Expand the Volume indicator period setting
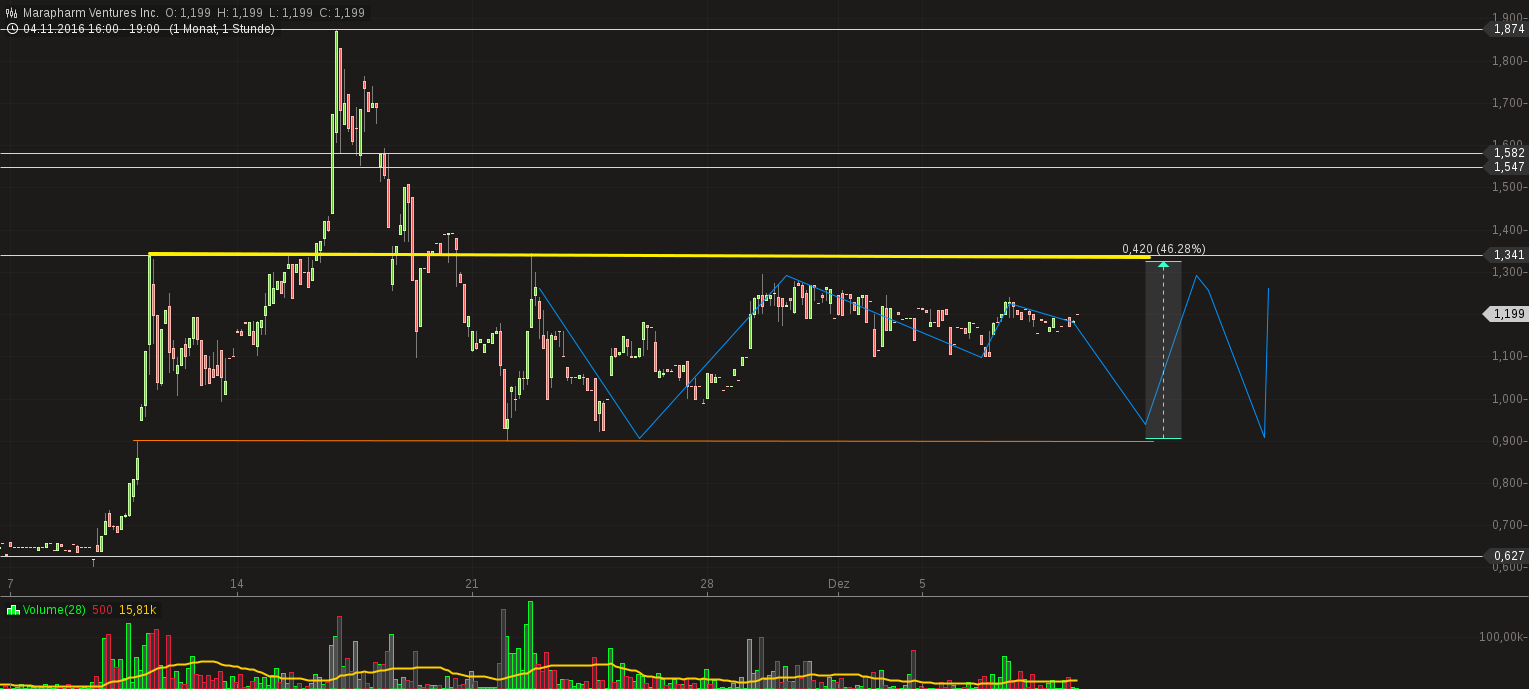This screenshot has height=689, width=1529. point(74,610)
